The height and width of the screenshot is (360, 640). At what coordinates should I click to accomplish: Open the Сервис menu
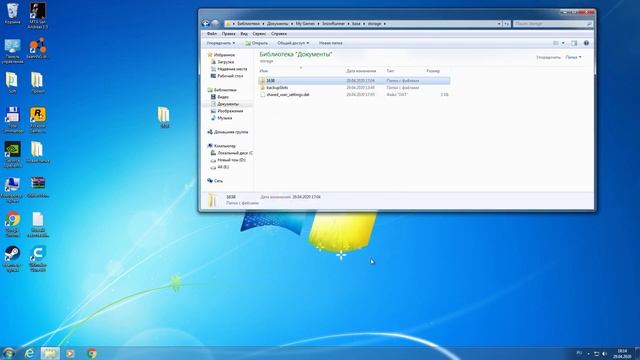[x=259, y=33]
